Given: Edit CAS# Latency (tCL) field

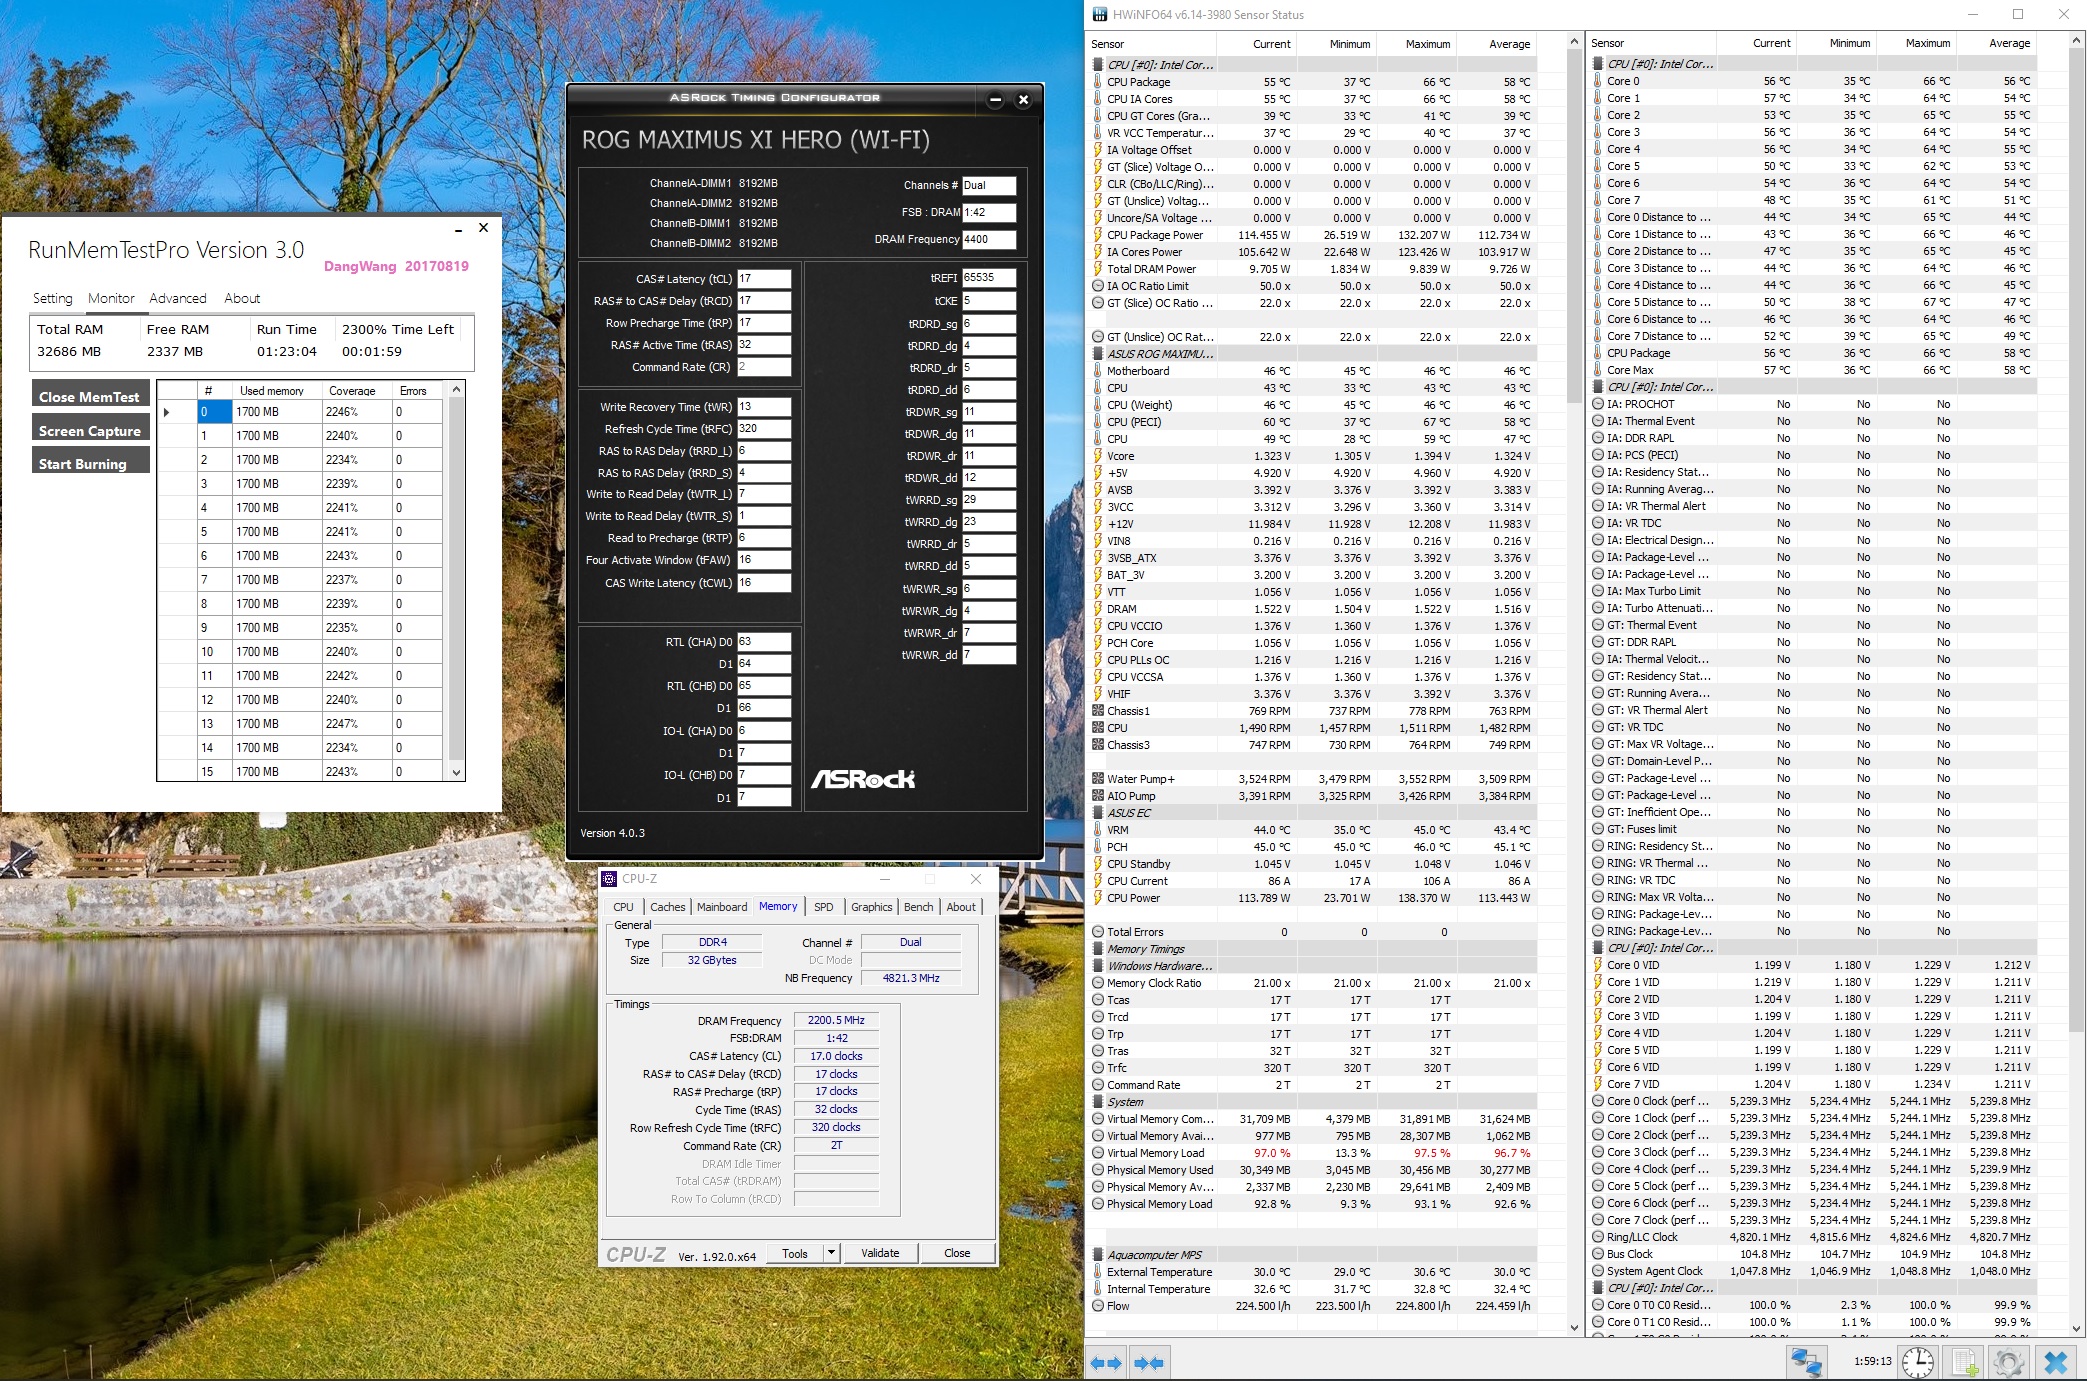Looking at the screenshot, I should pyautogui.click(x=764, y=279).
